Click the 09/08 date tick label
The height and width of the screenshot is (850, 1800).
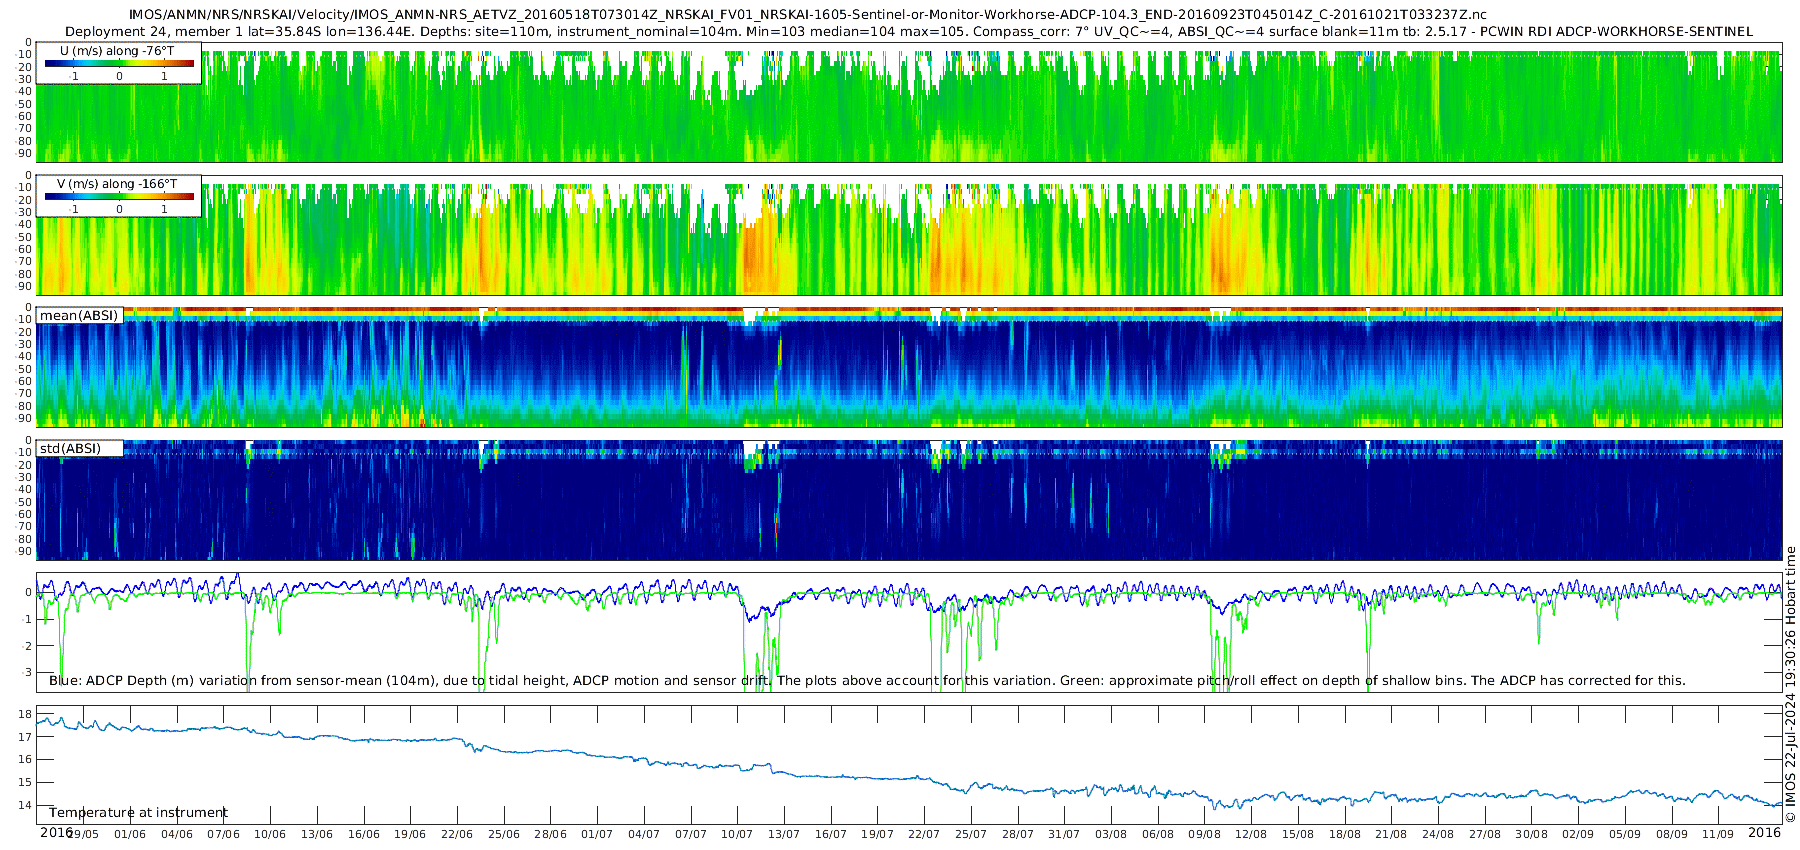click(1205, 834)
